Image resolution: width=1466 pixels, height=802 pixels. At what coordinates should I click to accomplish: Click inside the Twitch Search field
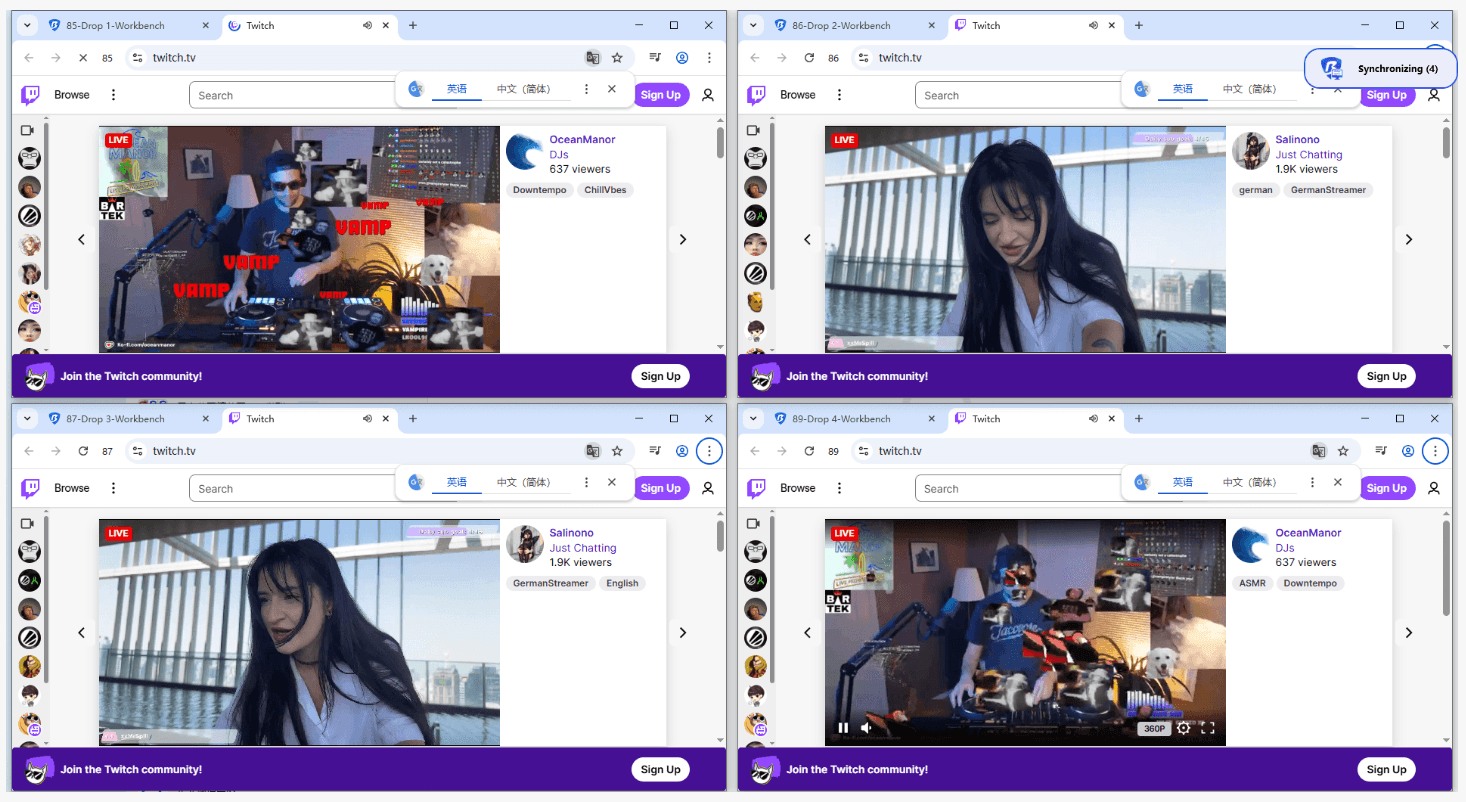click(x=290, y=94)
